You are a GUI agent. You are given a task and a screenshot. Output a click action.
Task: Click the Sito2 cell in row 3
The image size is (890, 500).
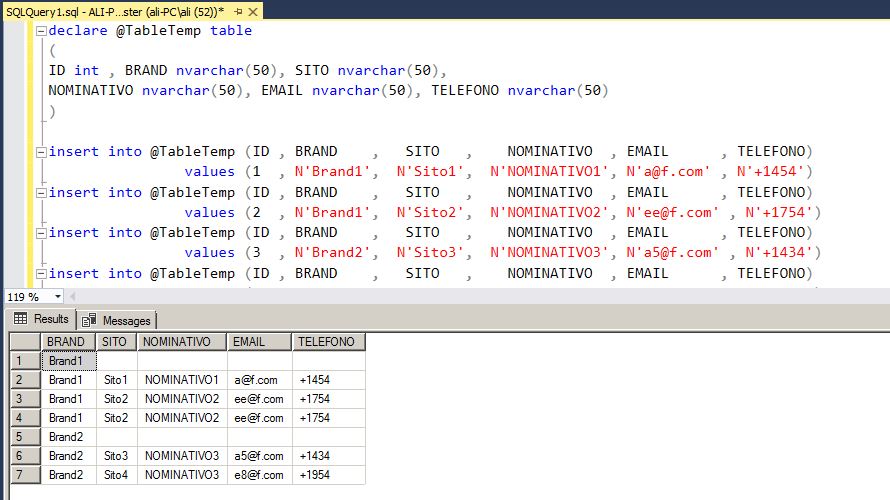click(117, 399)
